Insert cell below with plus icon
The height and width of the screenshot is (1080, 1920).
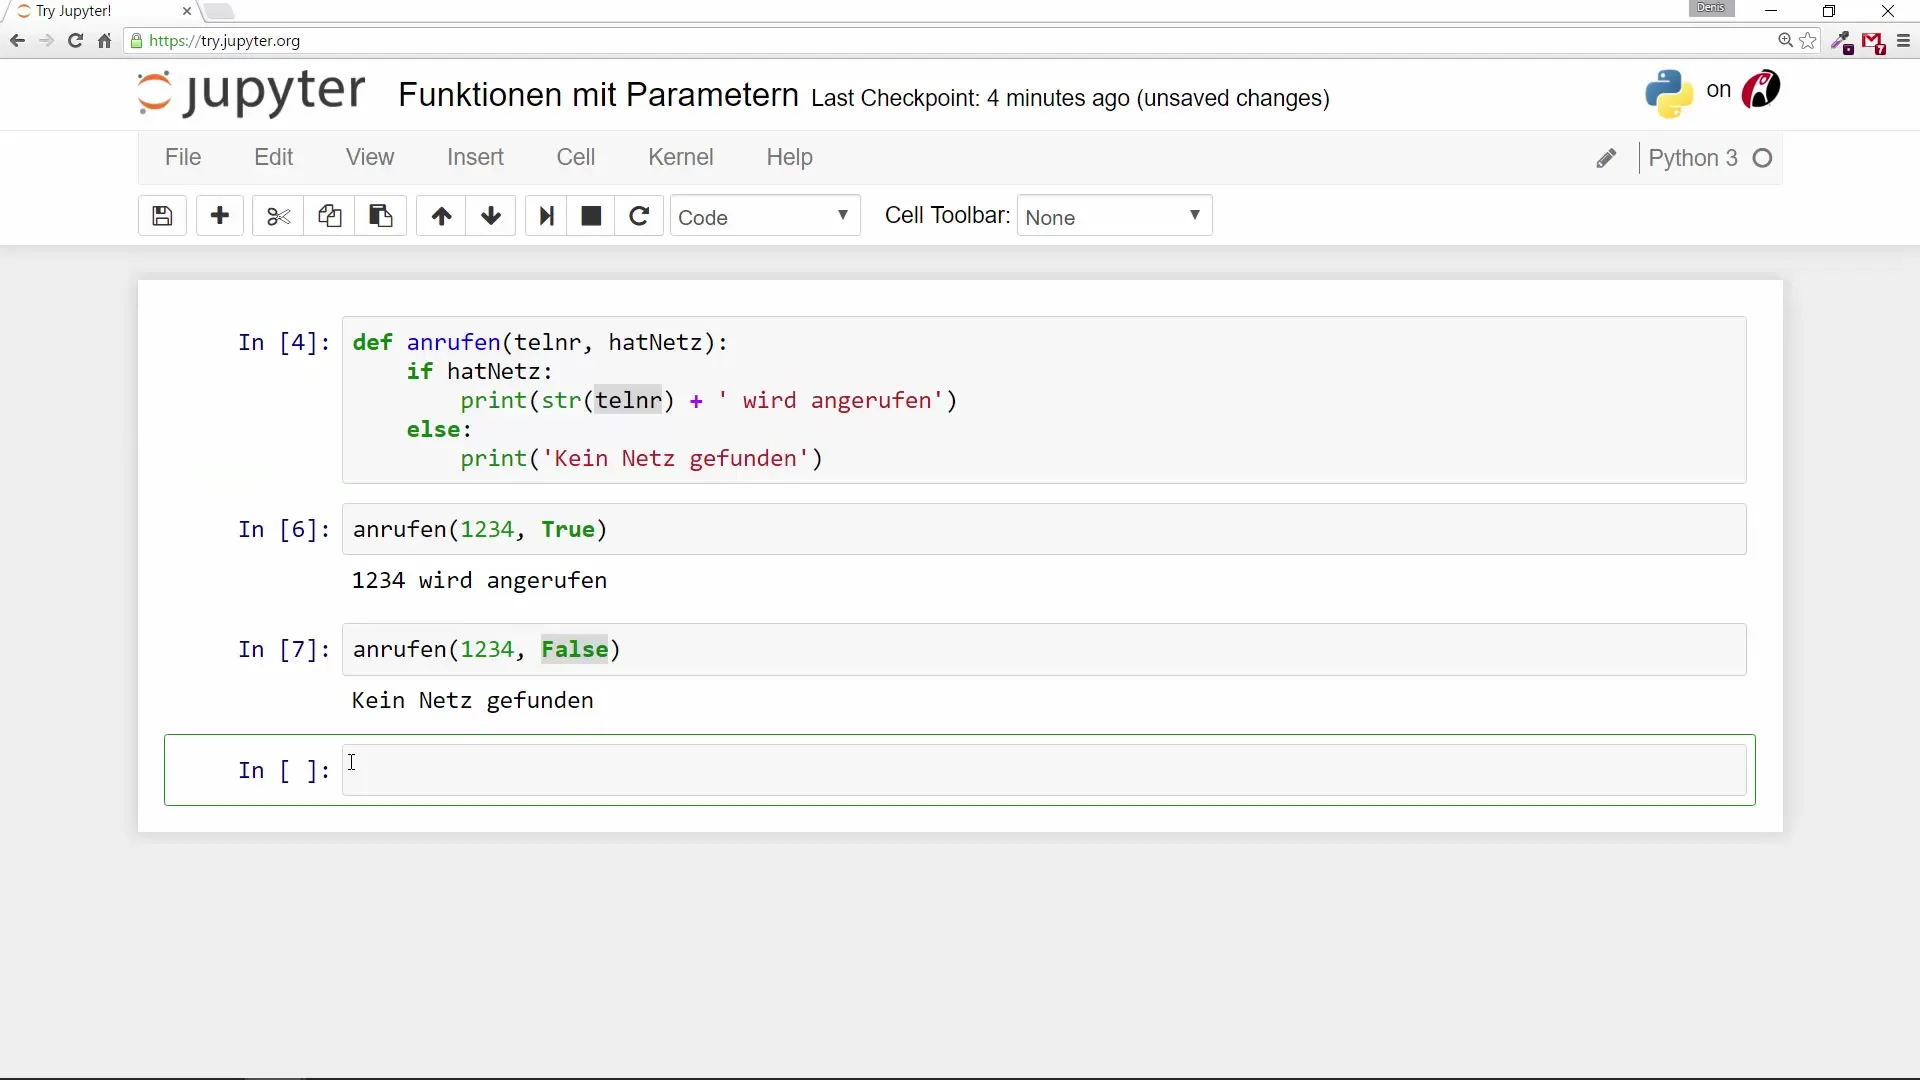pos(220,216)
